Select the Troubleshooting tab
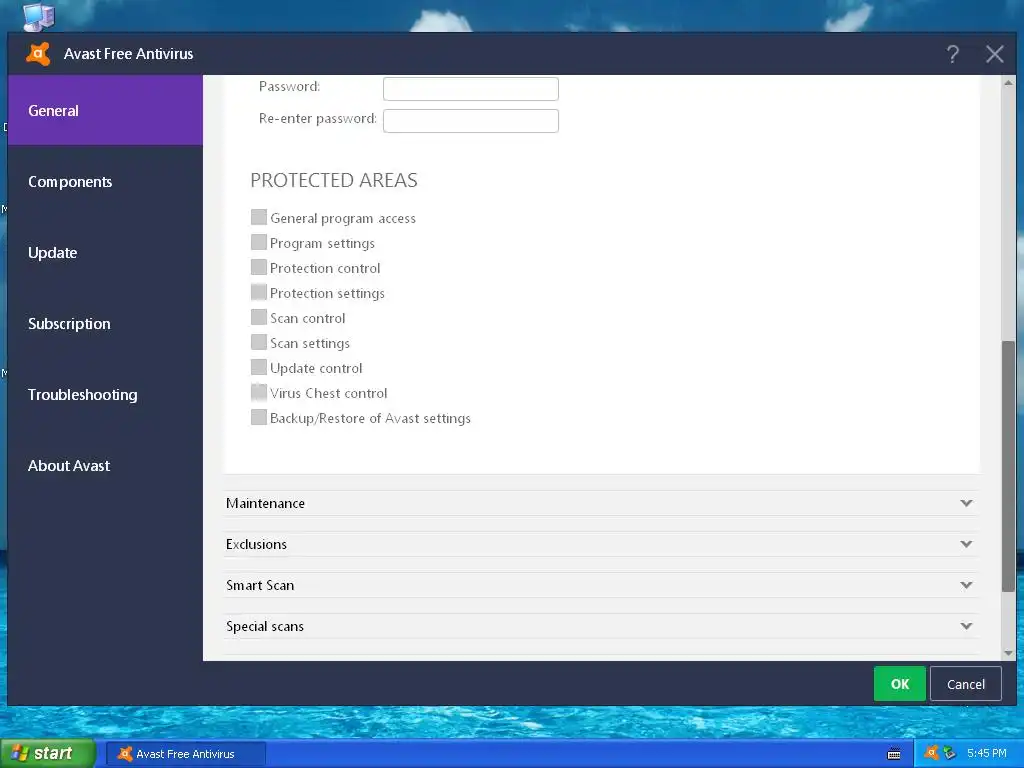The image size is (1024, 768). point(105,394)
